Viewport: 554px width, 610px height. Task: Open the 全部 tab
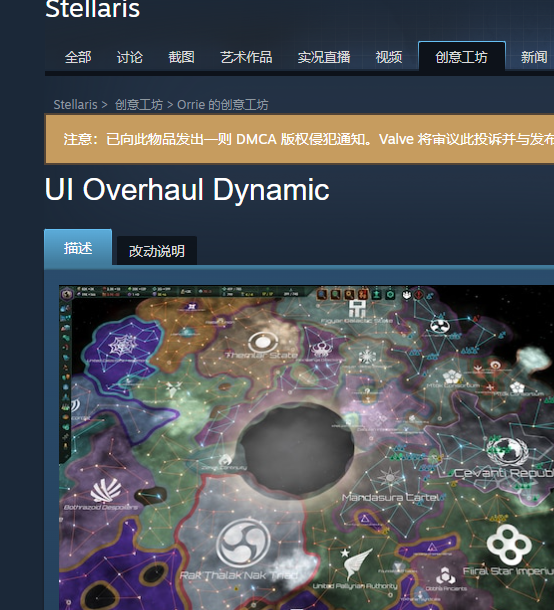pyautogui.click(x=78, y=57)
